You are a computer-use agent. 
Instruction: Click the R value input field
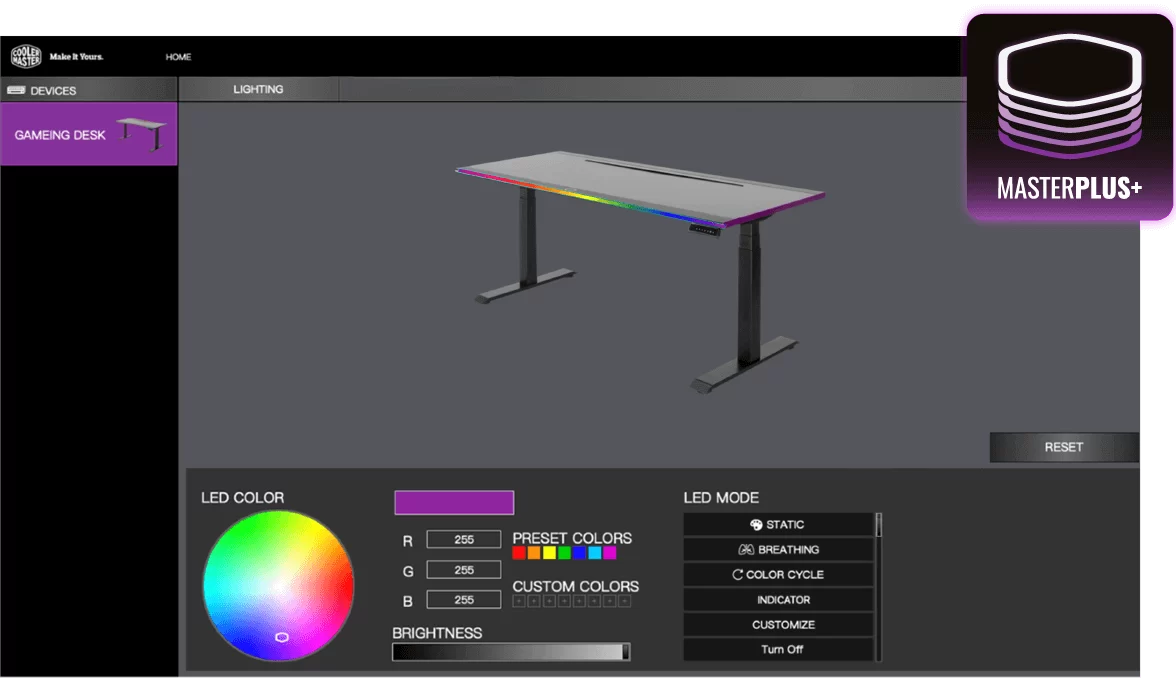(x=464, y=539)
